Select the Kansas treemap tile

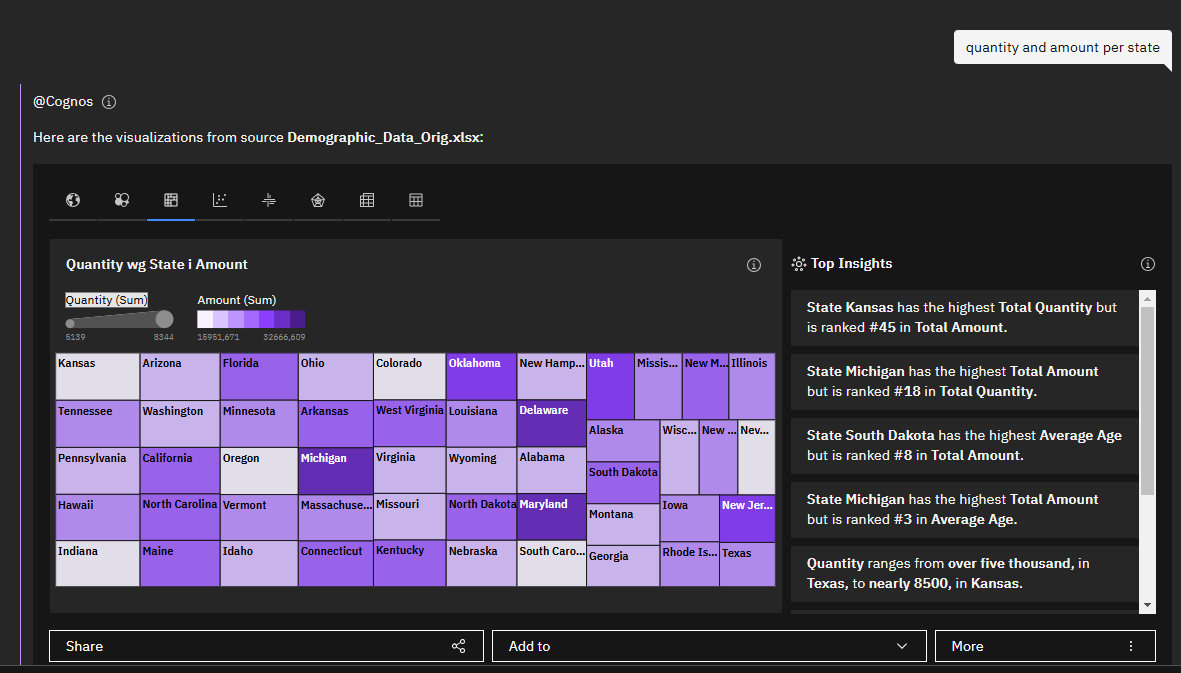(98, 377)
